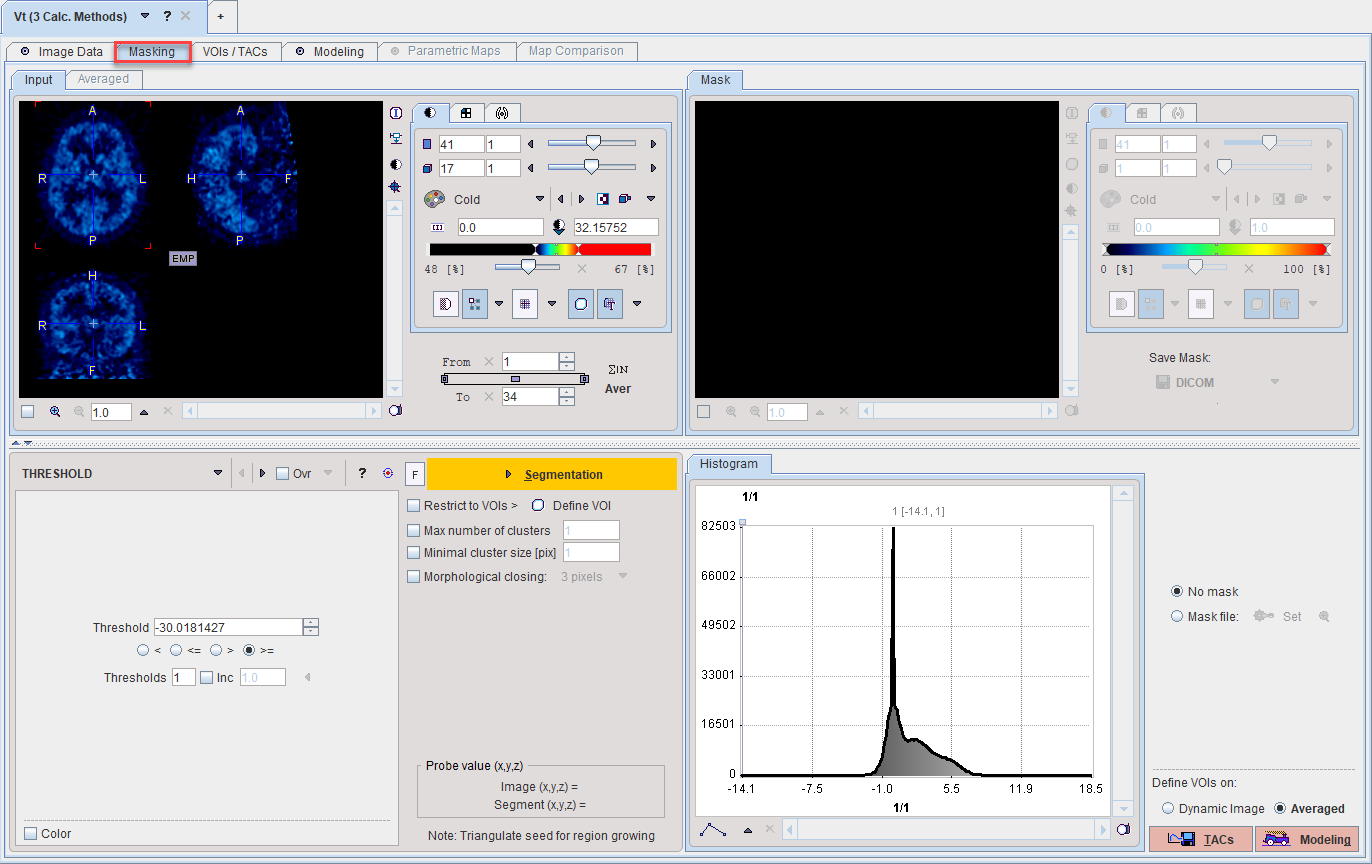Click the question mark help icon near THRESHOLD
The image size is (1372, 864).
coord(362,474)
